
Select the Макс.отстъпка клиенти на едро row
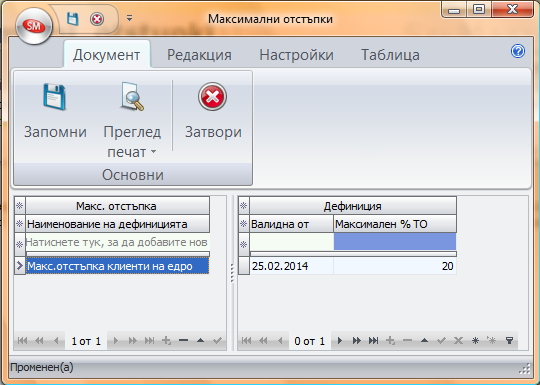pyautogui.click(x=117, y=266)
